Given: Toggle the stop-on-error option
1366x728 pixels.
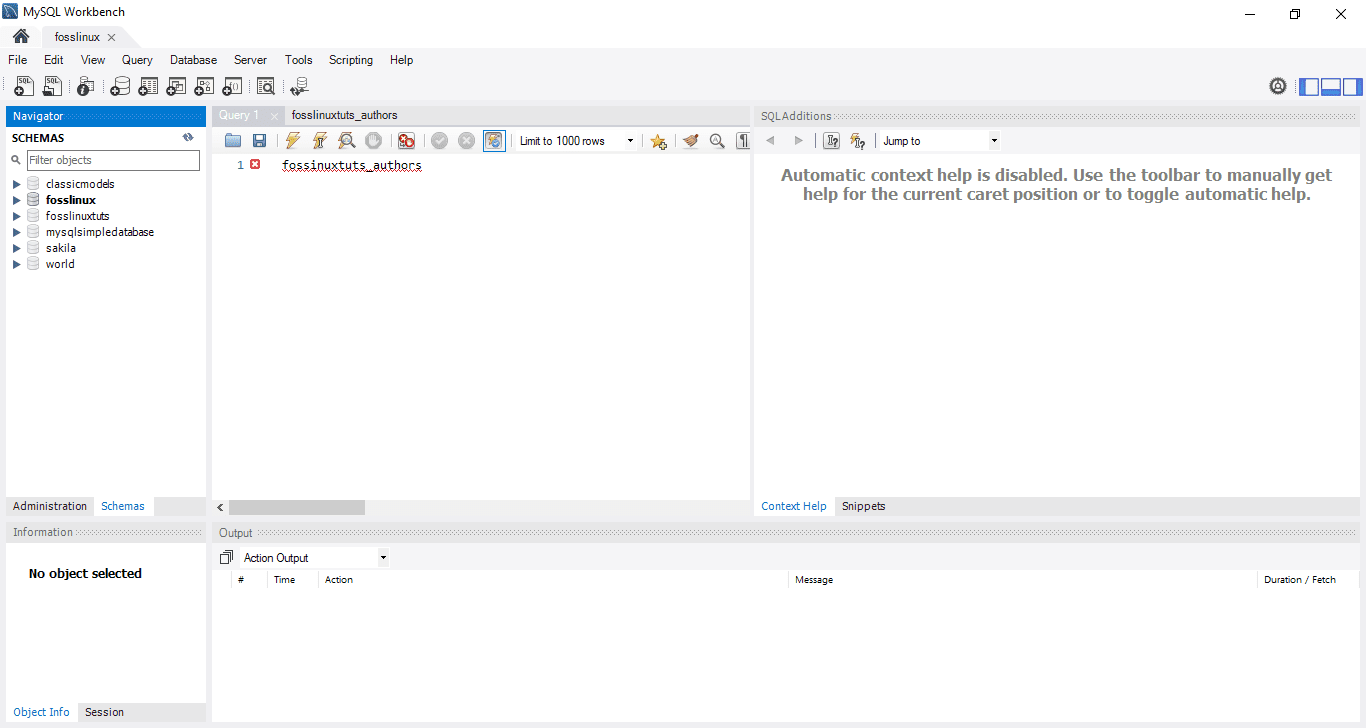Looking at the screenshot, I should 406,141.
